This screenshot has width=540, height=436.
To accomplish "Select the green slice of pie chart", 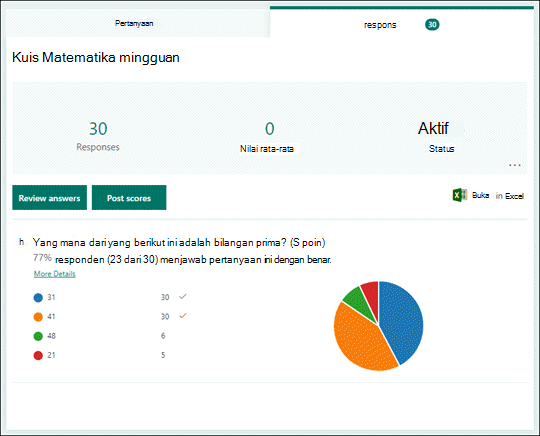I will coord(358,300).
